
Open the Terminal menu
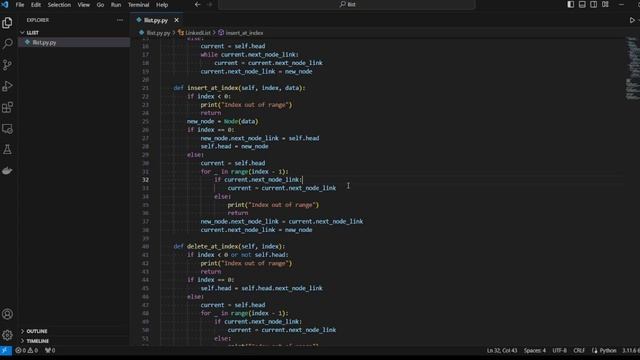point(138,5)
